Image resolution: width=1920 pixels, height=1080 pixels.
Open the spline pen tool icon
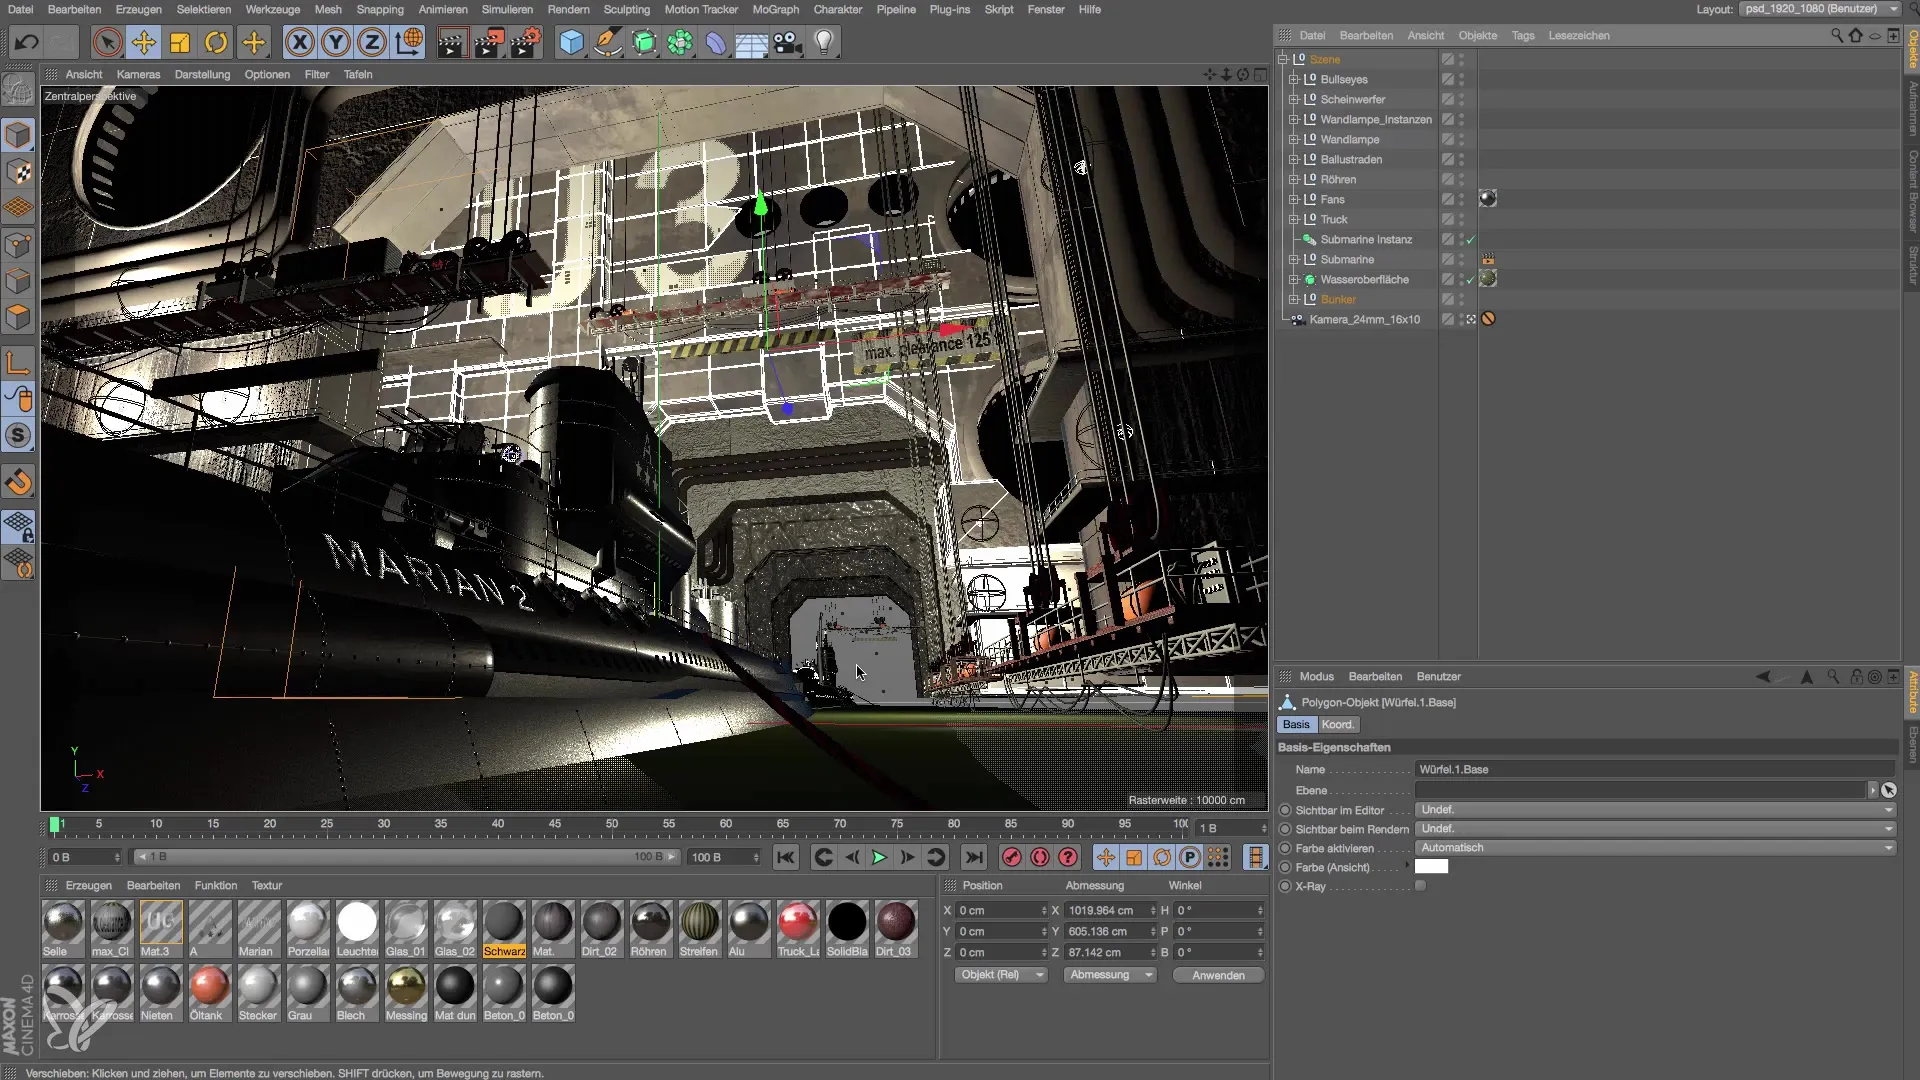[608, 42]
